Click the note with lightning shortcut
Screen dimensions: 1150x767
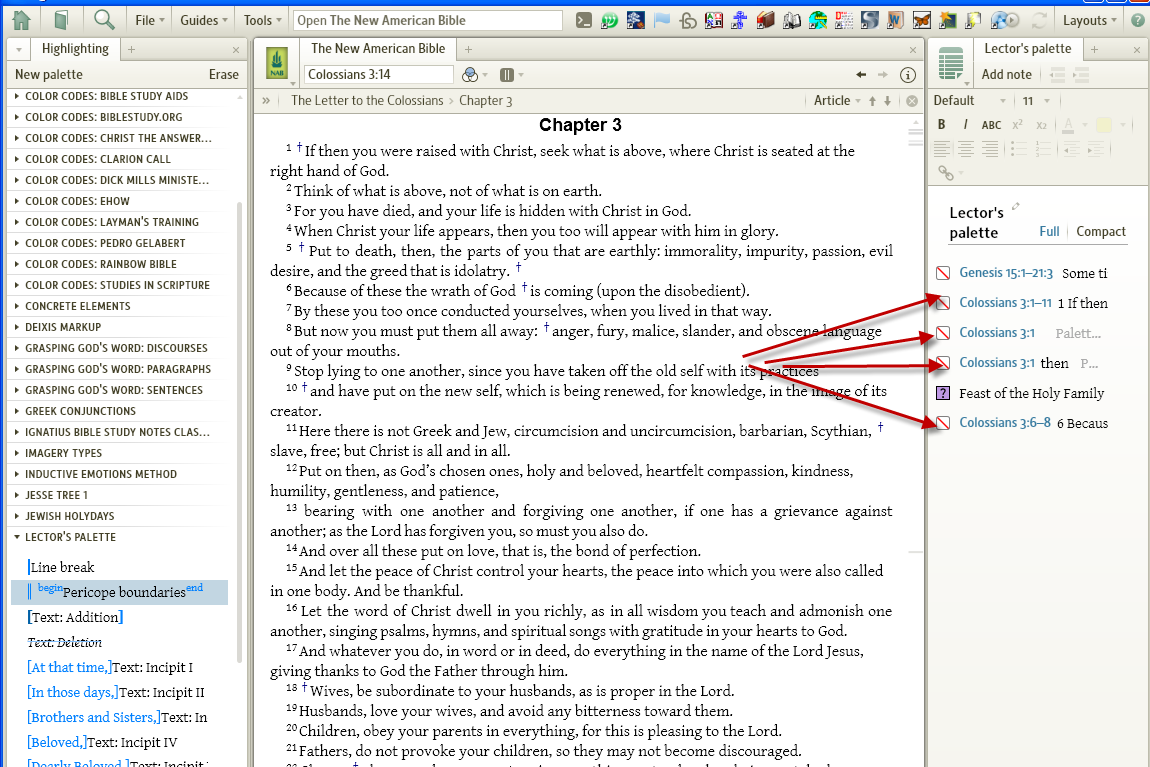tap(974, 21)
